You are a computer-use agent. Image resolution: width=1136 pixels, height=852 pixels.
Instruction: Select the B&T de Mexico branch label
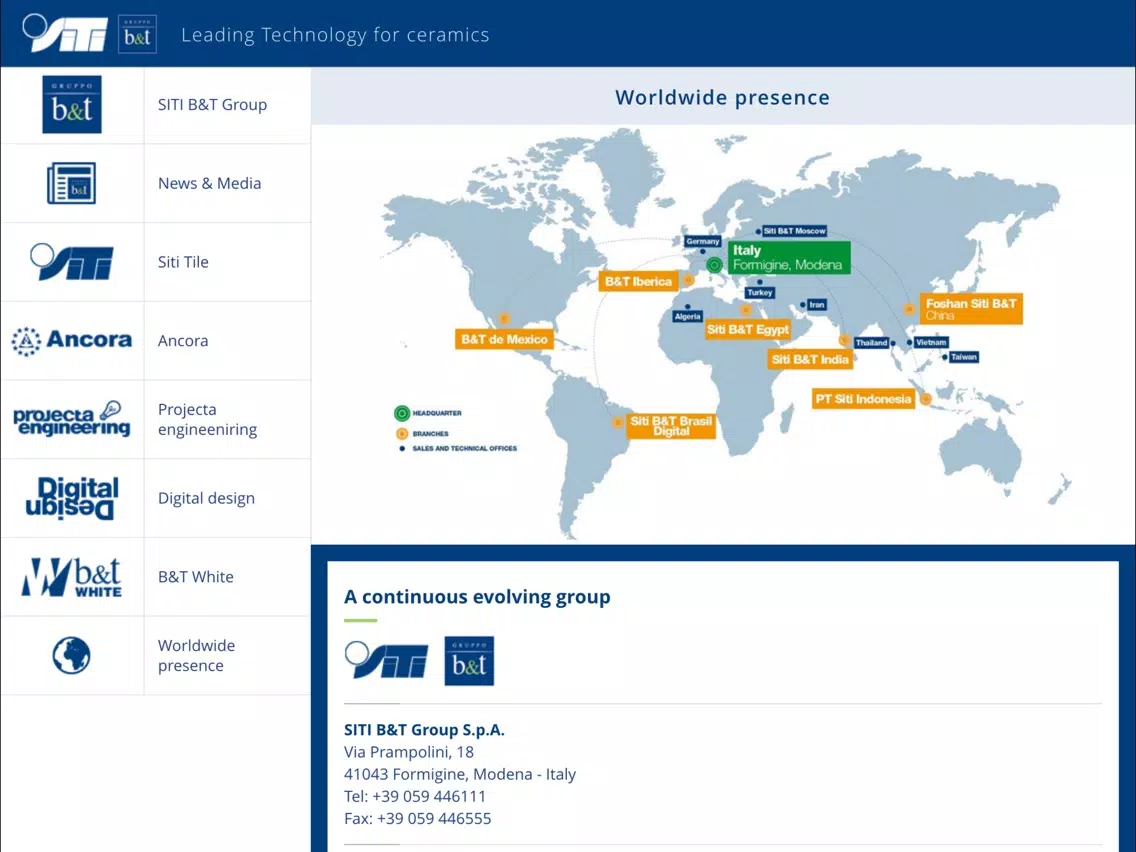coord(504,339)
